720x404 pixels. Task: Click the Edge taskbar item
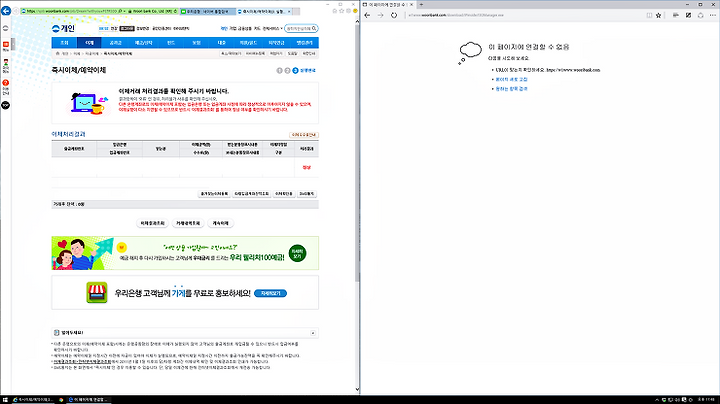89,400
